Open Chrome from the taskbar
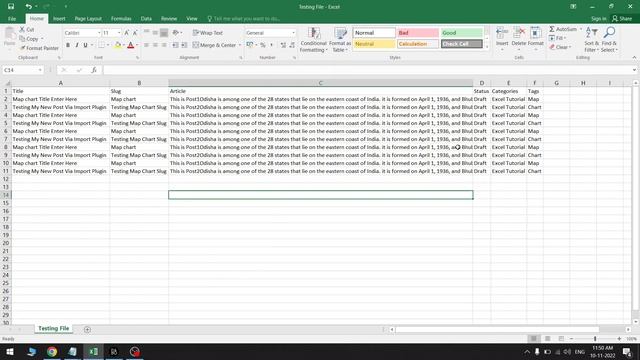 (52, 351)
